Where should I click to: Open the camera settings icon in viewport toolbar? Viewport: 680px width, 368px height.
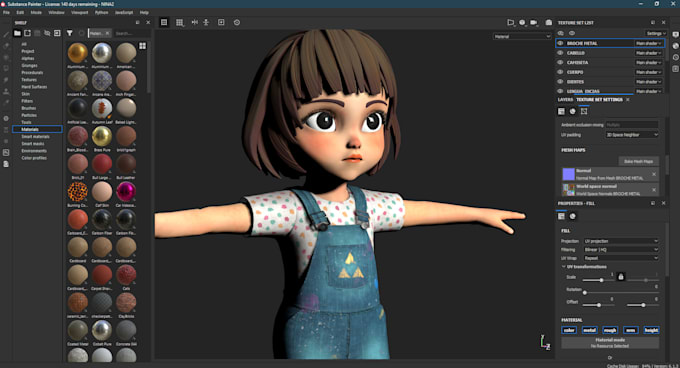pos(511,22)
